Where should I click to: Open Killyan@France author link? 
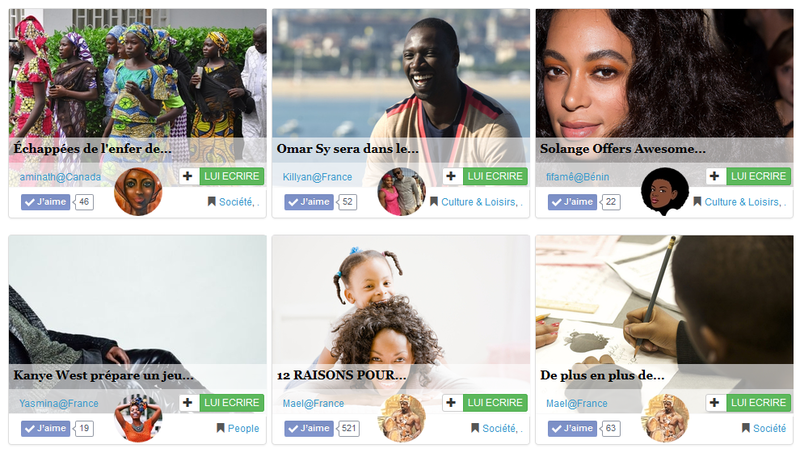(x=317, y=177)
